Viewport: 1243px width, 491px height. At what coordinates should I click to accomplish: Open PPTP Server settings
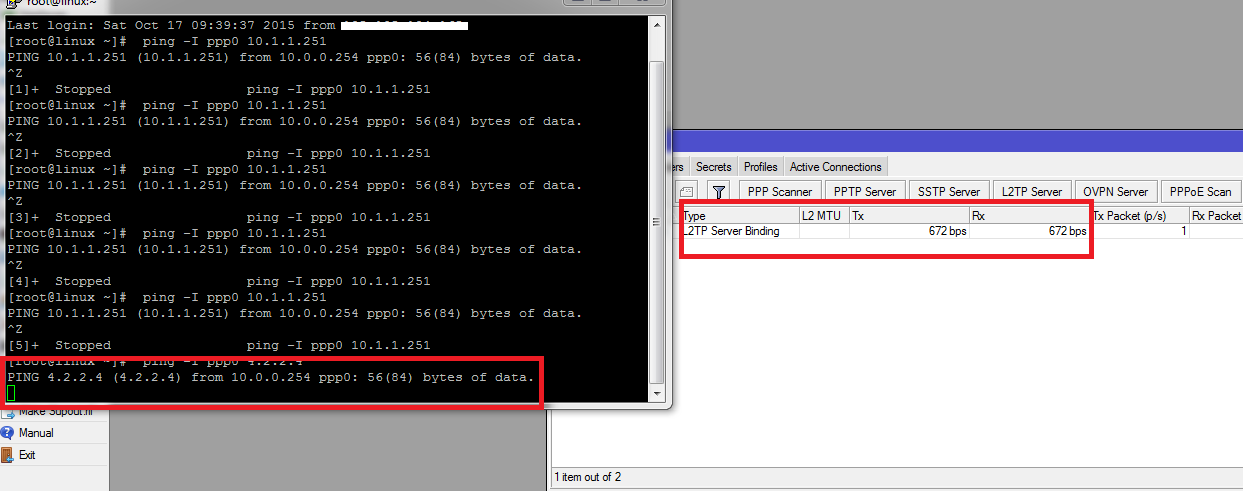click(x=866, y=192)
